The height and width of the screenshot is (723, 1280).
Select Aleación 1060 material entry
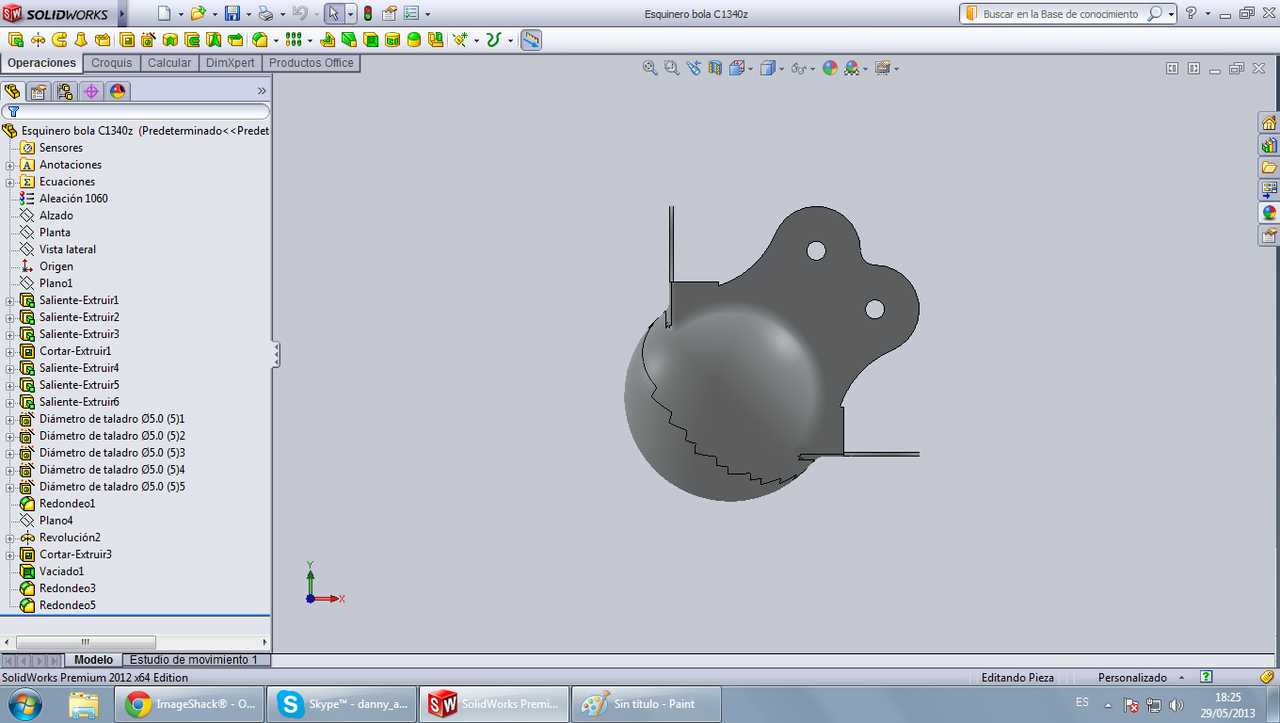coord(73,198)
